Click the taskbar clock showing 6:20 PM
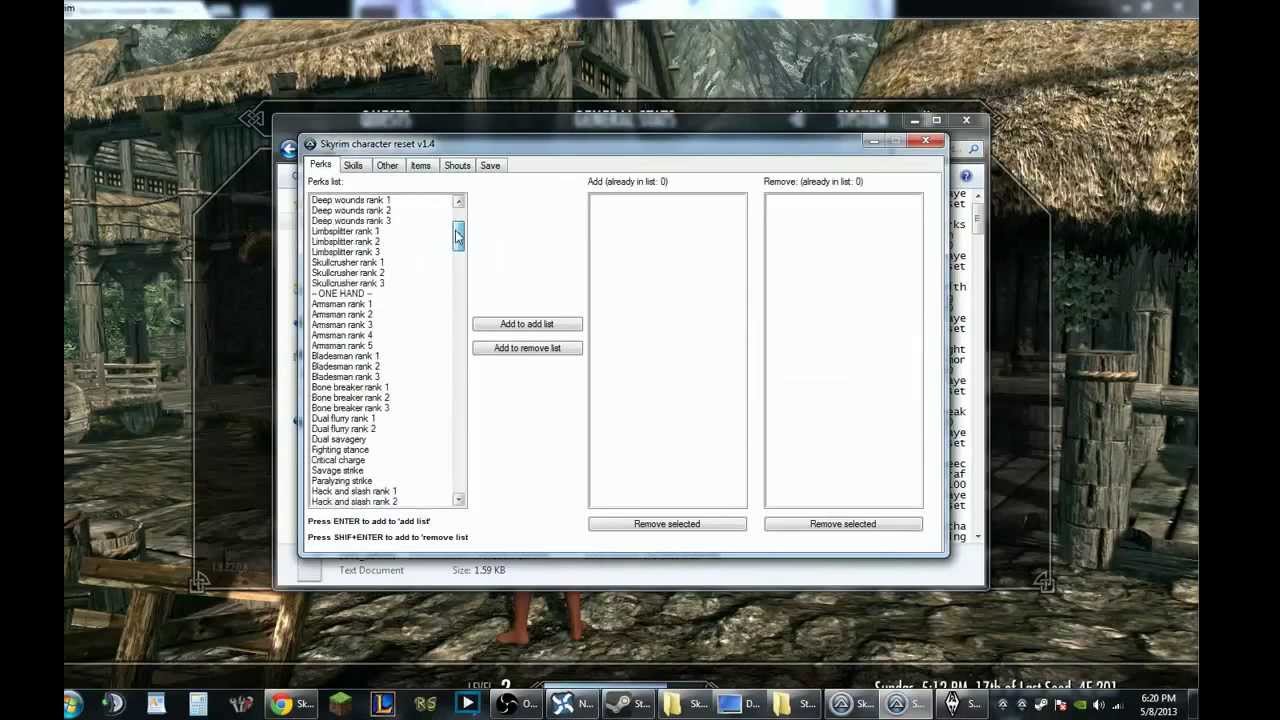This screenshot has width=1280, height=720. pos(1157,705)
